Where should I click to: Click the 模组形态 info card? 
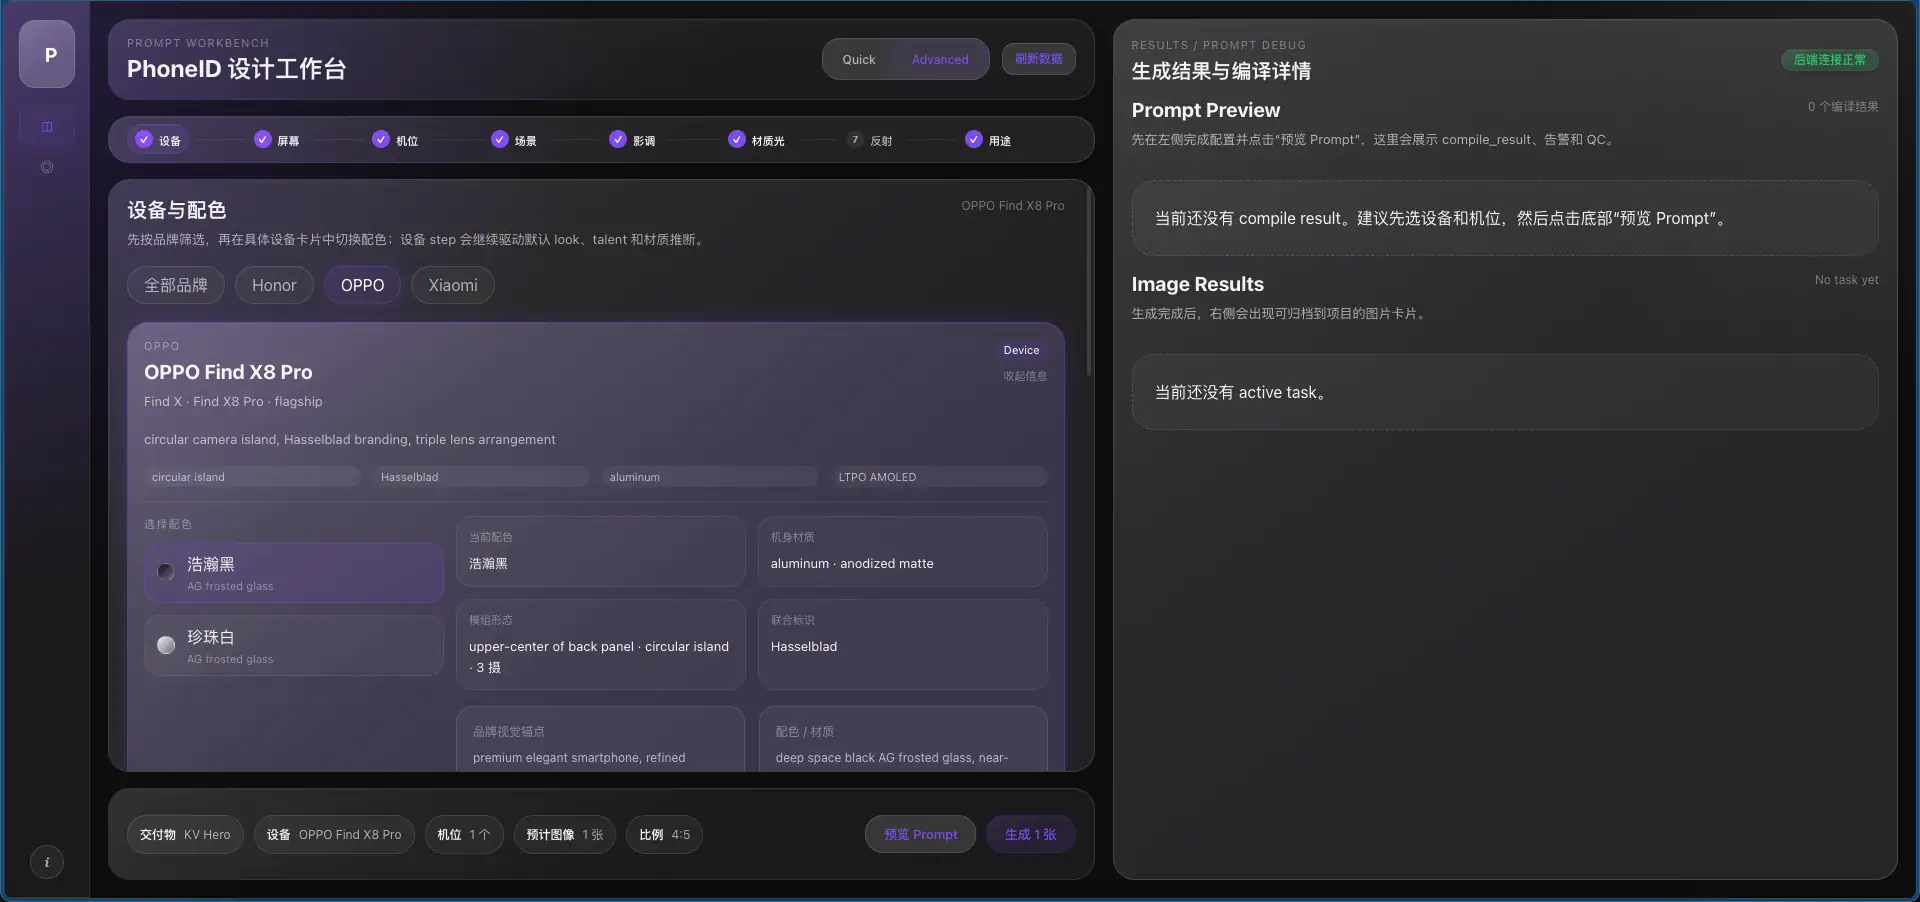[601, 644]
